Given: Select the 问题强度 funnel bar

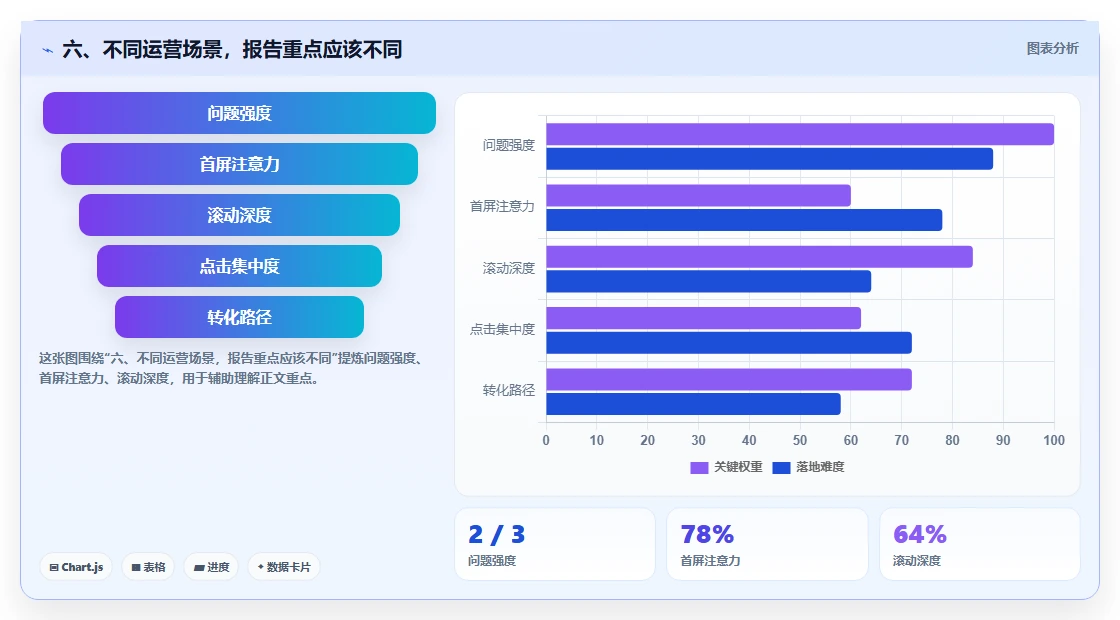Looking at the screenshot, I should tap(239, 113).
